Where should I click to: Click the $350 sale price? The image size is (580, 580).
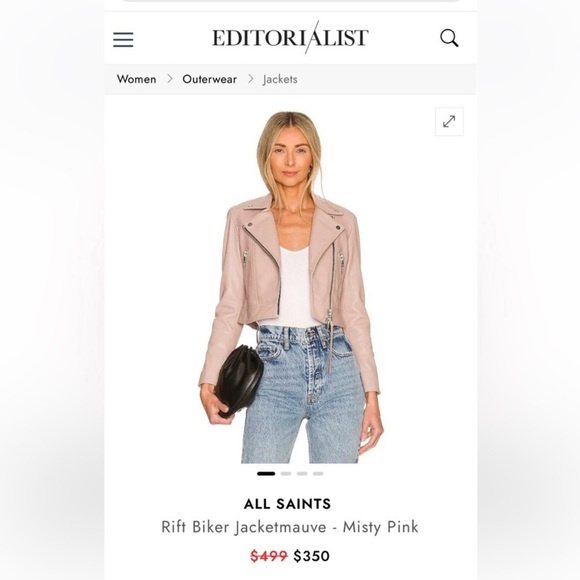click(311, 556)
